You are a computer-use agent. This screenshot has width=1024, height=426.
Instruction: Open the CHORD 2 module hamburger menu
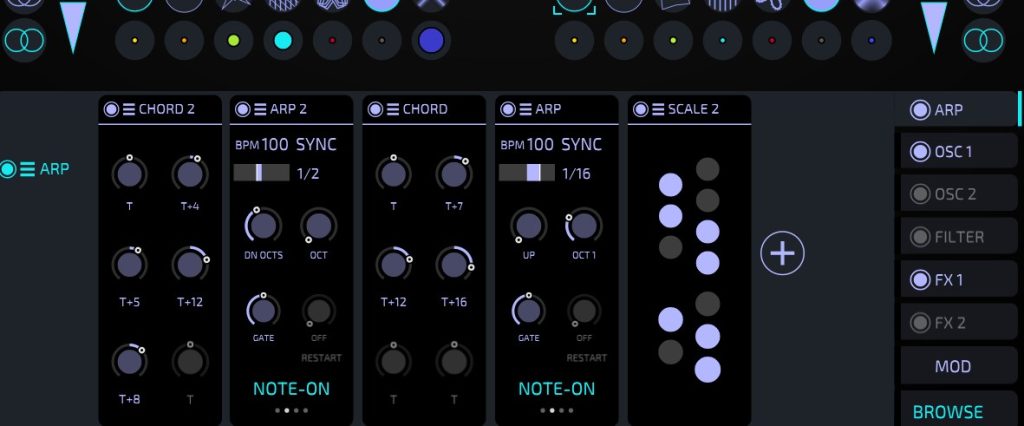pyautogui.click(x=128, y=109)
